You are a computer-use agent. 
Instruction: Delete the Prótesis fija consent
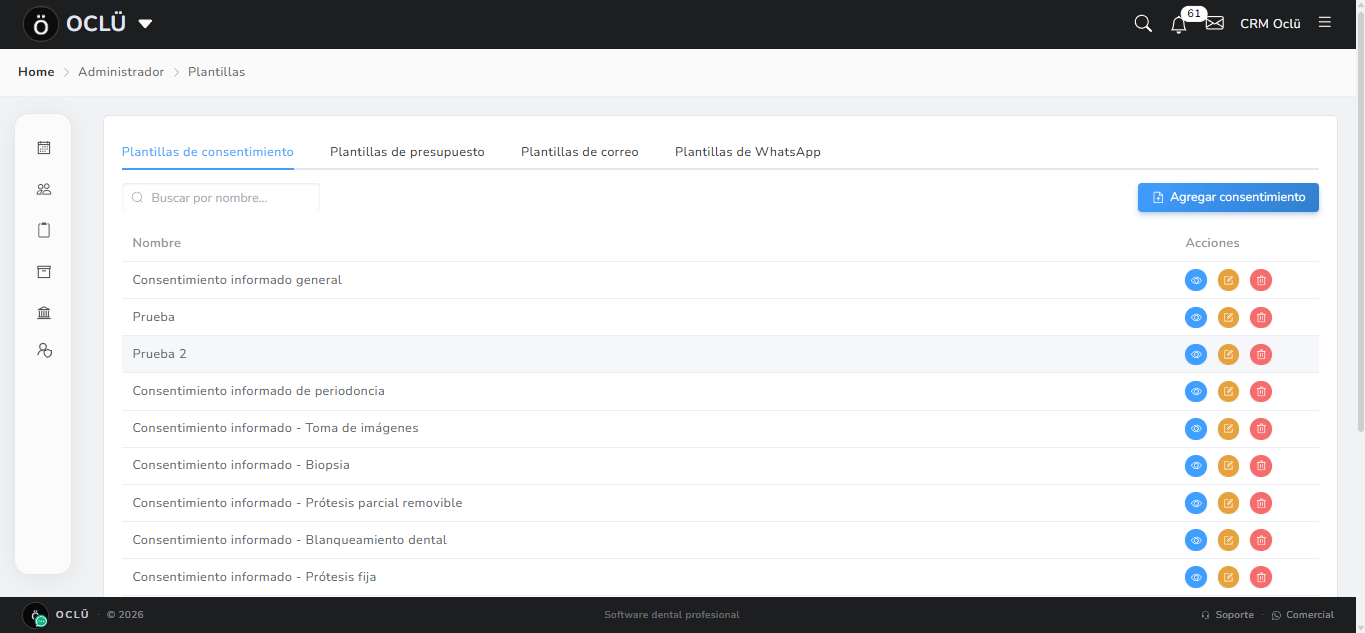pyautogui.click(x=1261, y=577)
